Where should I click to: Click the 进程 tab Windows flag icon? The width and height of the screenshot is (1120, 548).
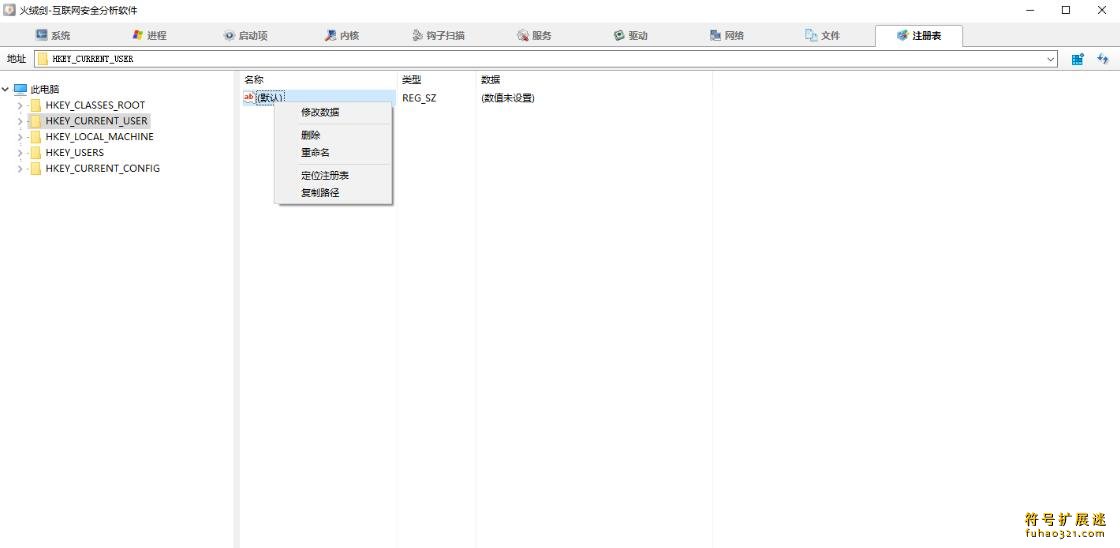click(138, 35)
